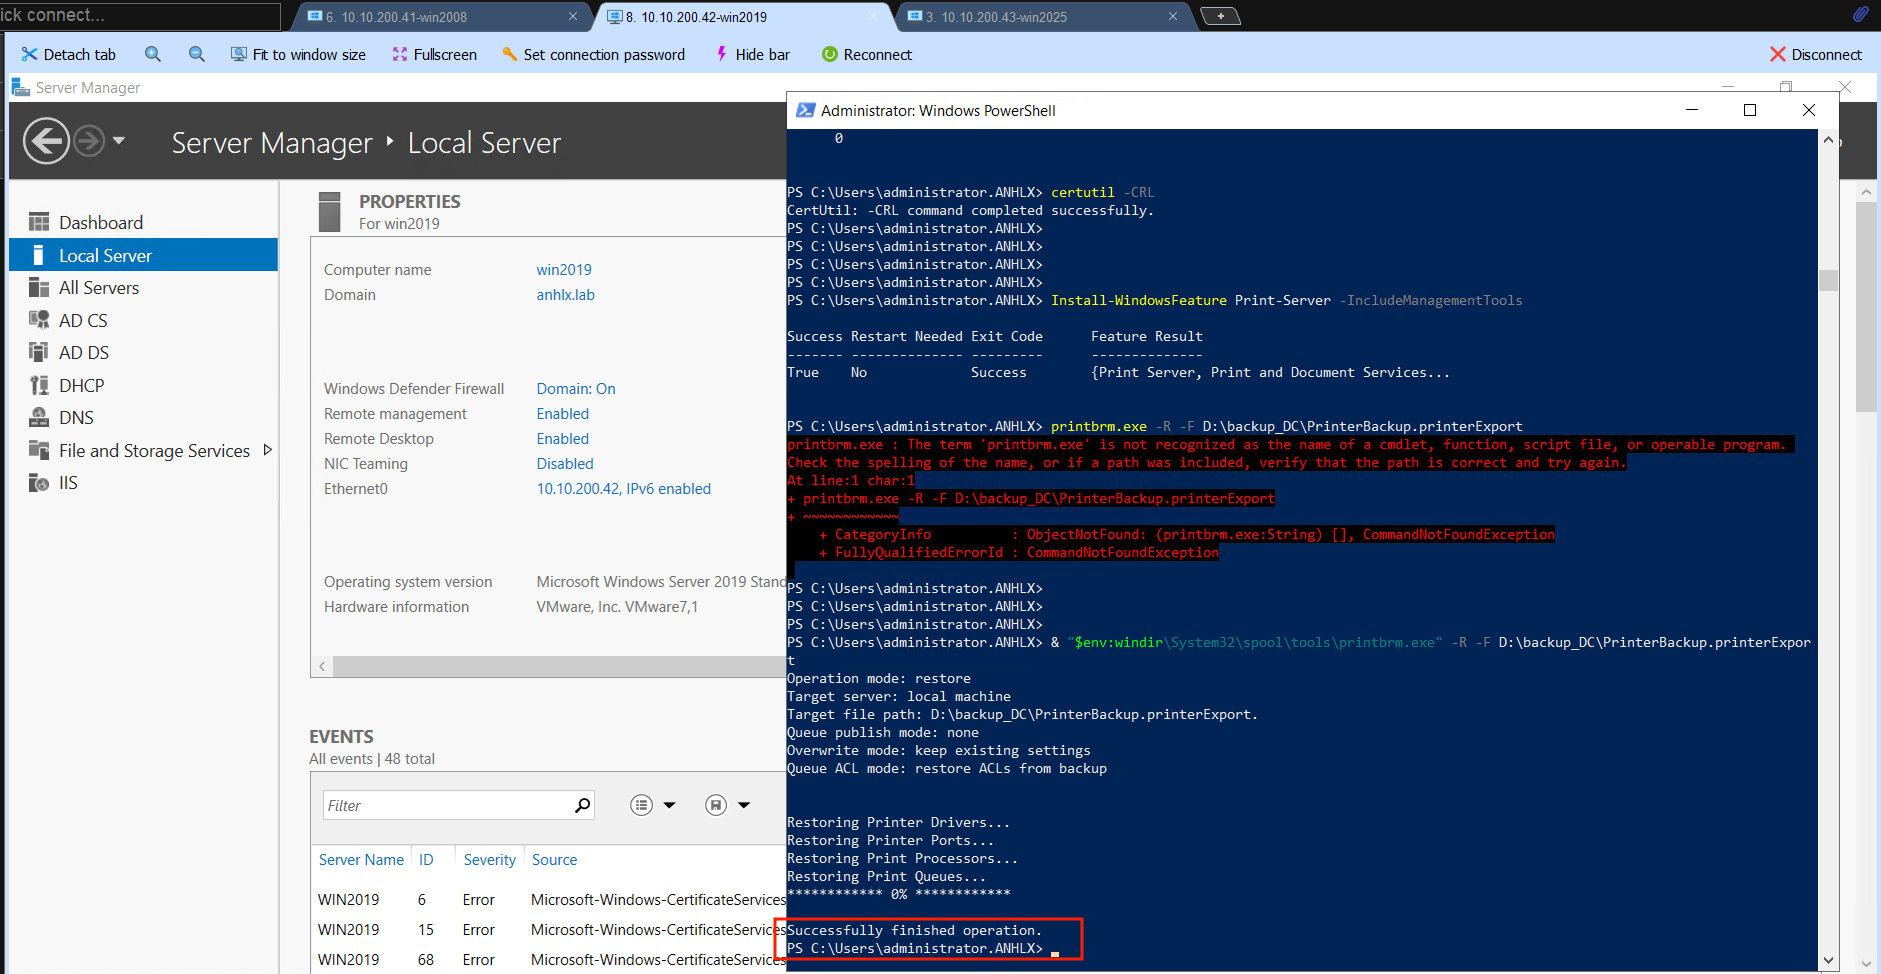Open the events save query dropdown arrow
The width and height of the screenshot is (1881, 974).
(744, 805)
